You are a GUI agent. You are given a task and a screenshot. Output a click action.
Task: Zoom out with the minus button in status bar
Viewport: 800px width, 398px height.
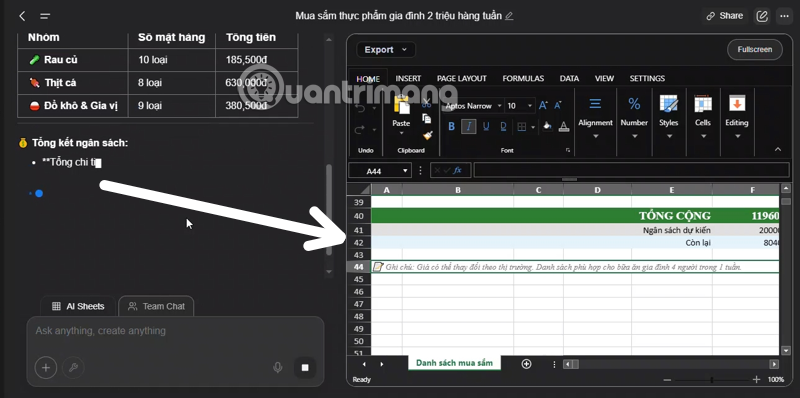[667, 380]
